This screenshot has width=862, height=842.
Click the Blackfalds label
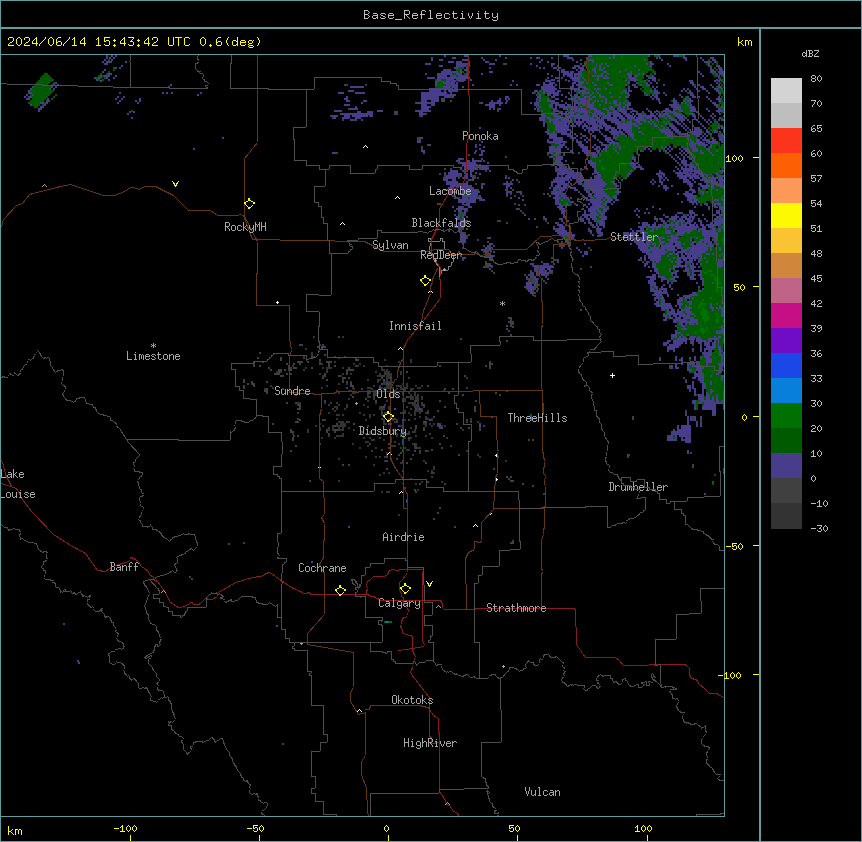coord(441,223)
